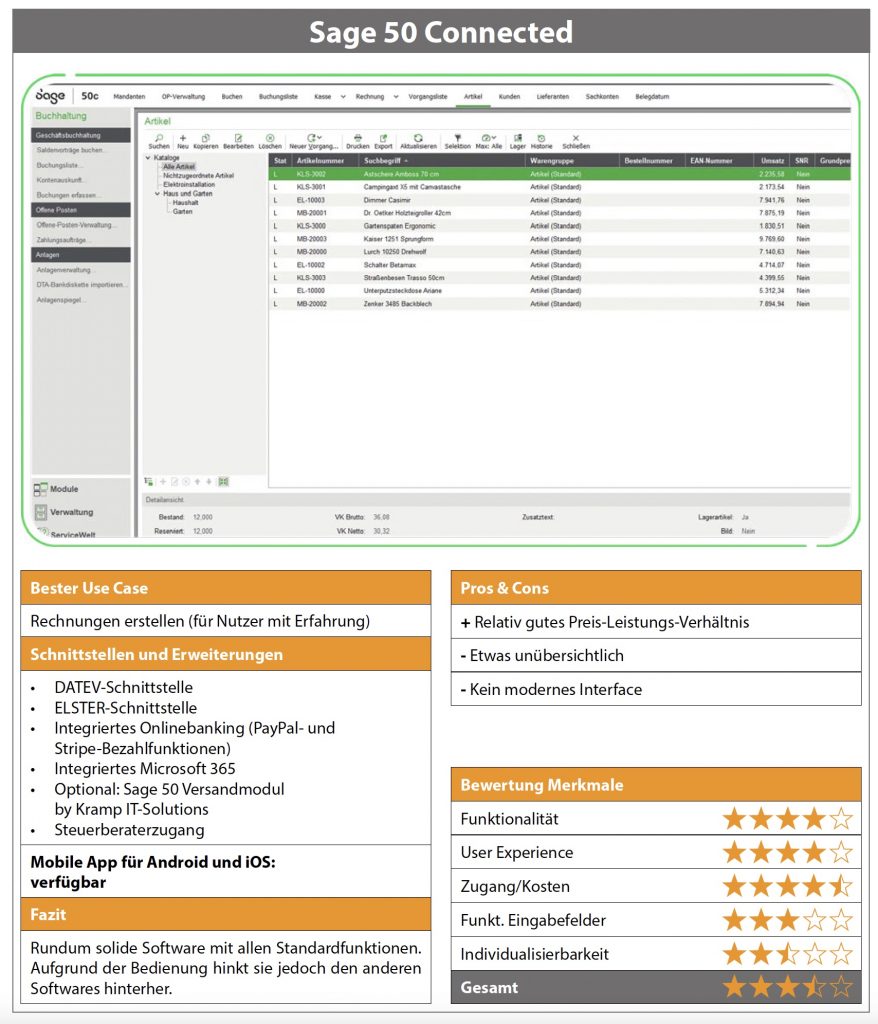This screenshot has width=878, height=1024.
Task: Sort by Artikelnummer column header
Action: point(325,161)
